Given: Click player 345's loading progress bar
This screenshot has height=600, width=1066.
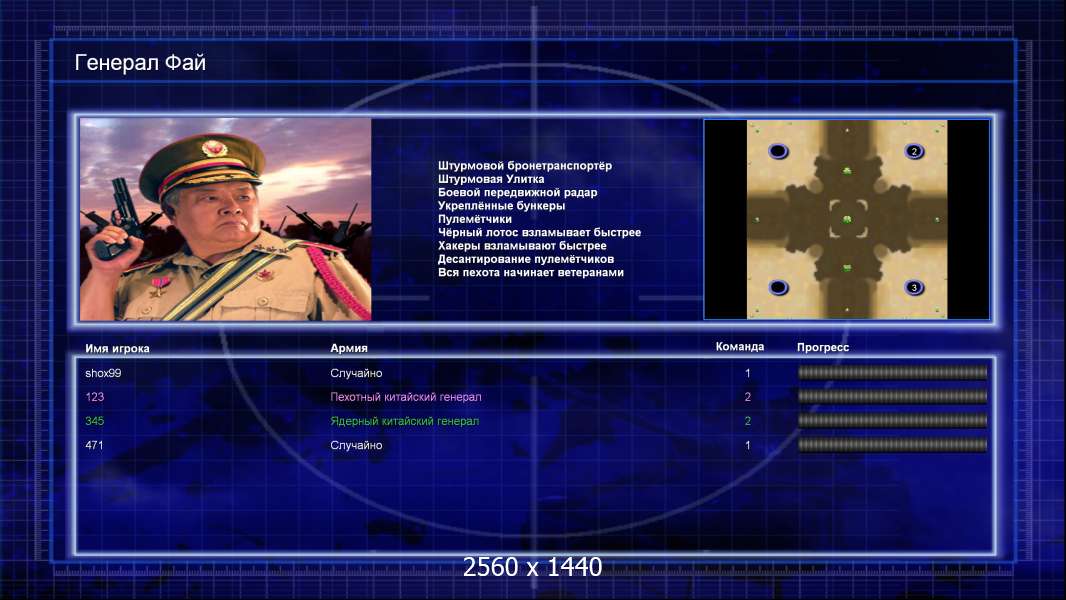Looking at the screenshot, I should click(893, 421).
